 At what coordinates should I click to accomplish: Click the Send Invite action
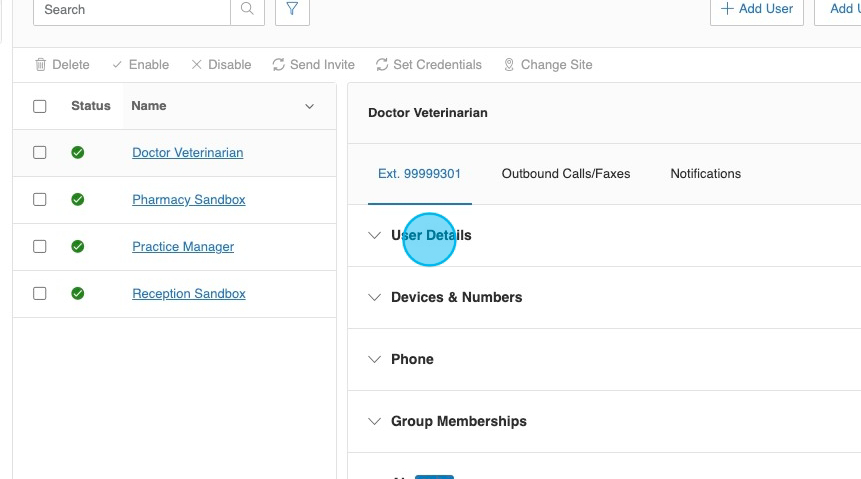pos(313,64)
